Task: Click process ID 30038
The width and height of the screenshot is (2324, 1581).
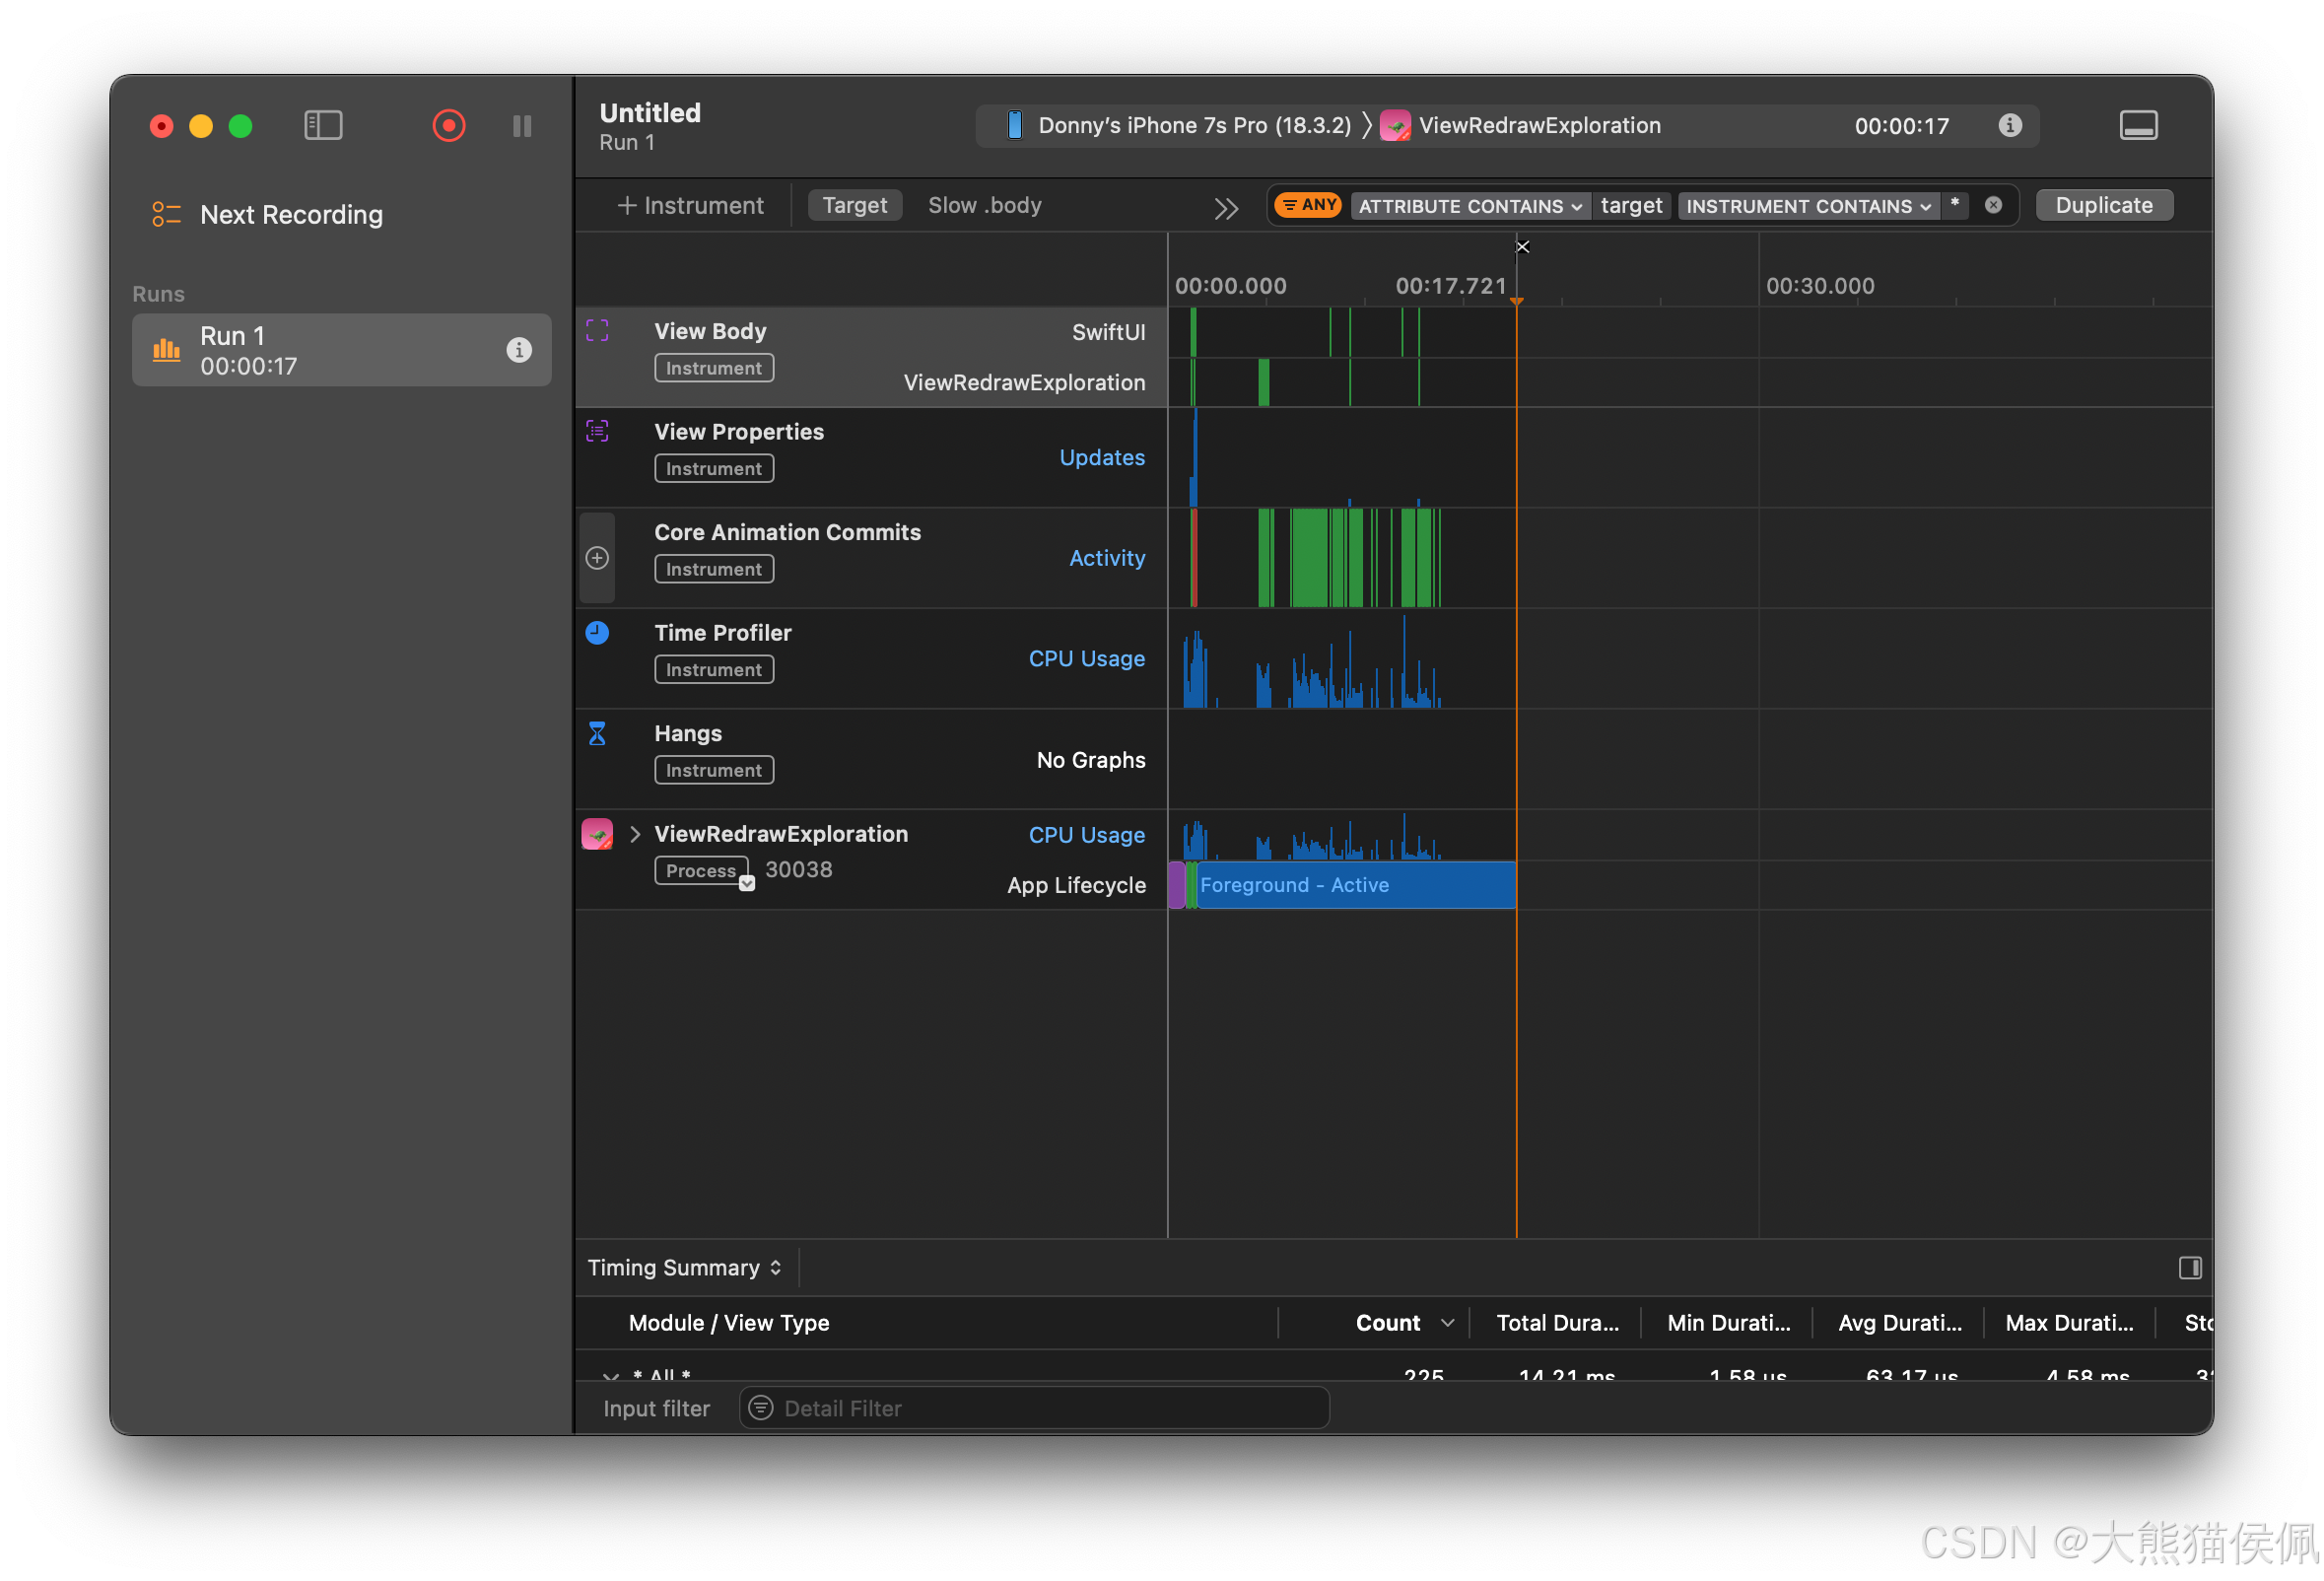Action: [x=797, y=870]
